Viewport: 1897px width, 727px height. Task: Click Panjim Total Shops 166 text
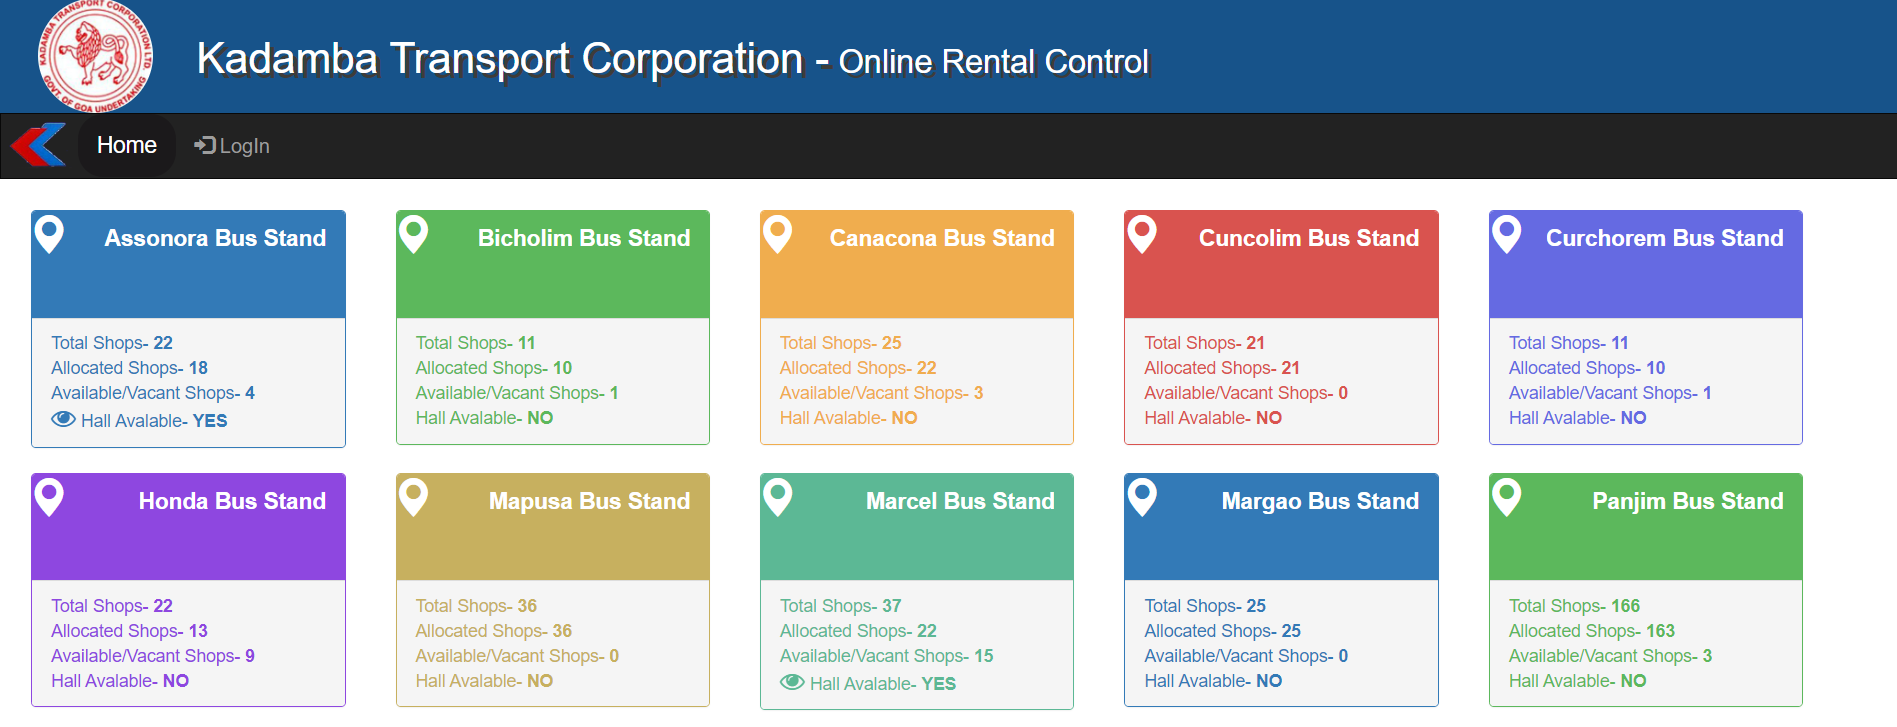(x=1574, y=606)
